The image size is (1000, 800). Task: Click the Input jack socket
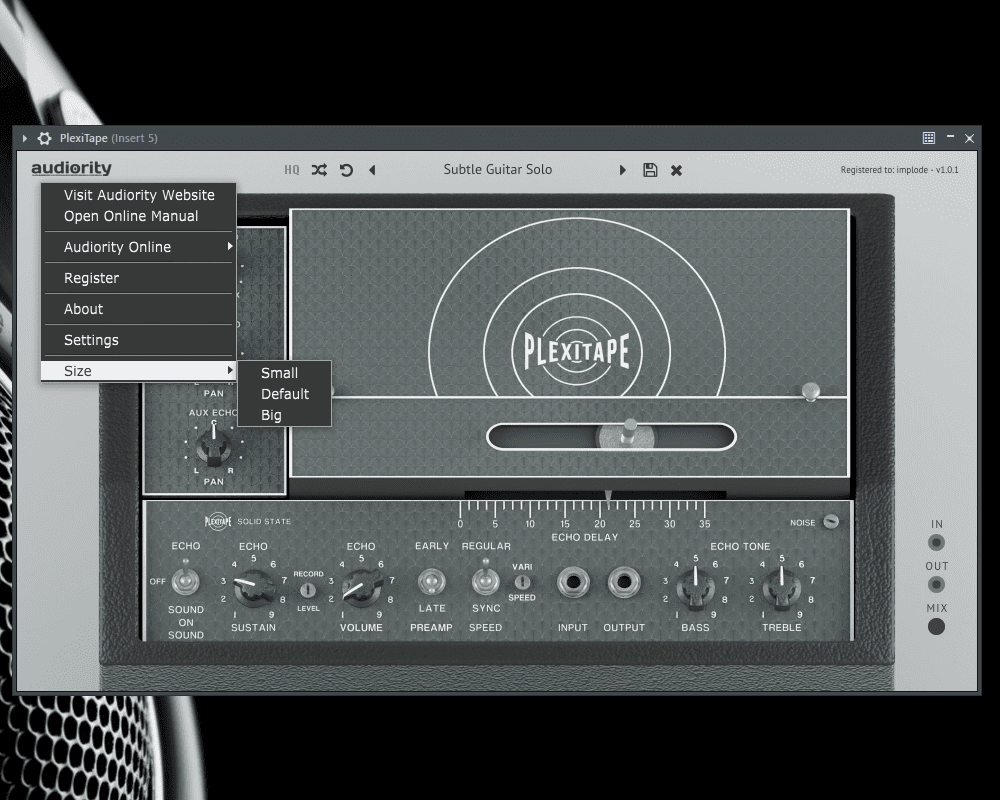tap(573, 582)
